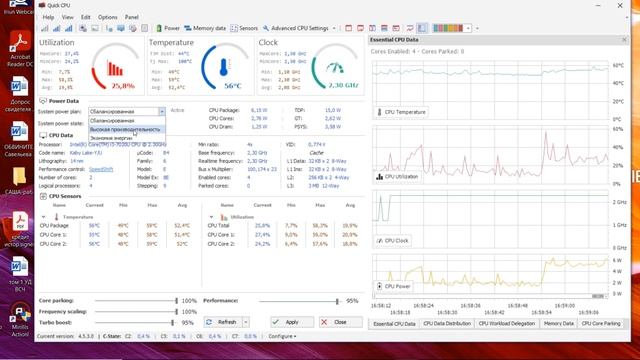Open the Panel menu
Screen dimensions: 640x360
pos(131,17)
